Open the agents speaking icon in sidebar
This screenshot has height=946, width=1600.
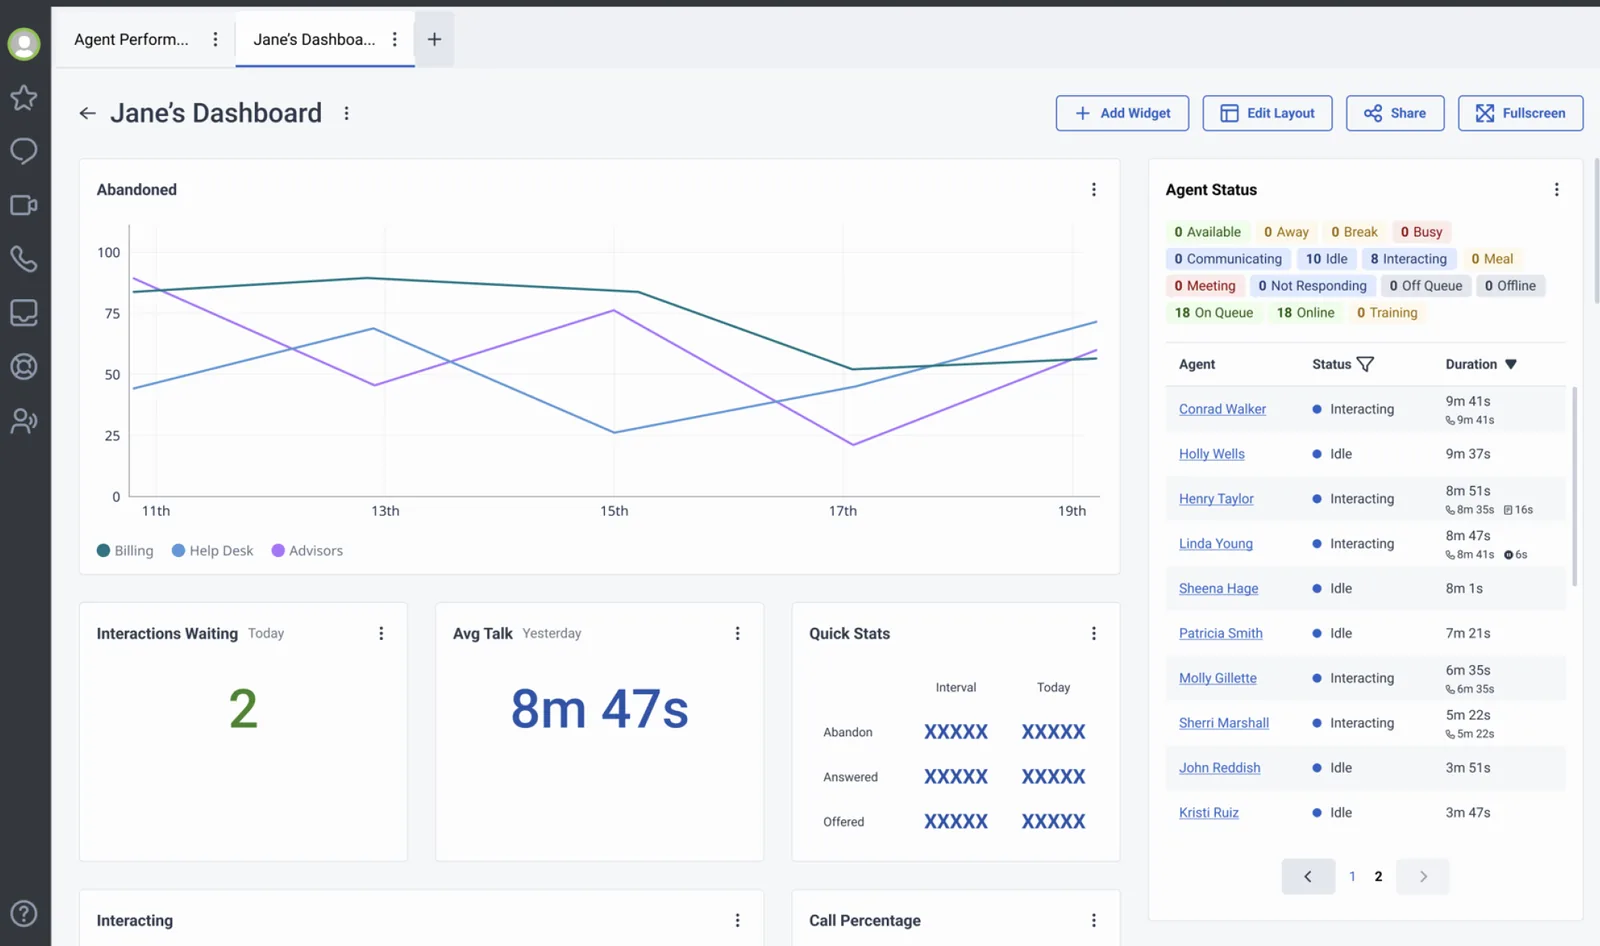coord(24,421)
